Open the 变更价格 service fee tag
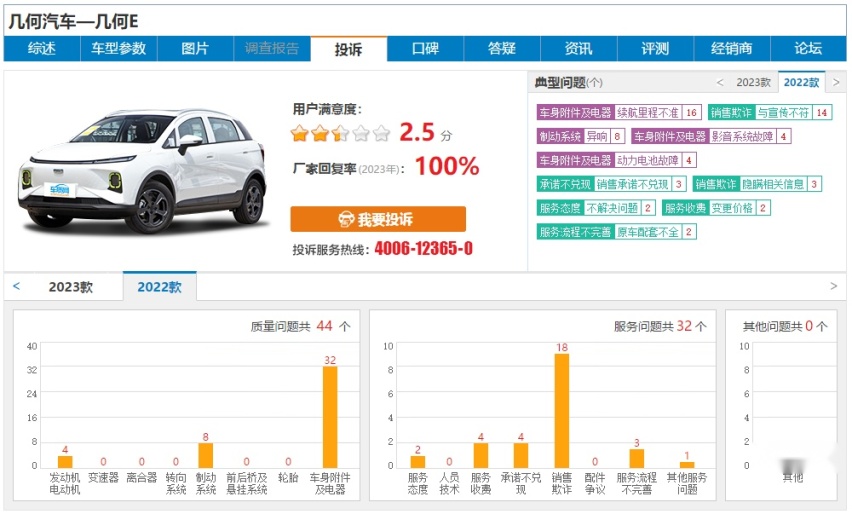This screenshot has width=852, height=514. click(x=716, y=208)
